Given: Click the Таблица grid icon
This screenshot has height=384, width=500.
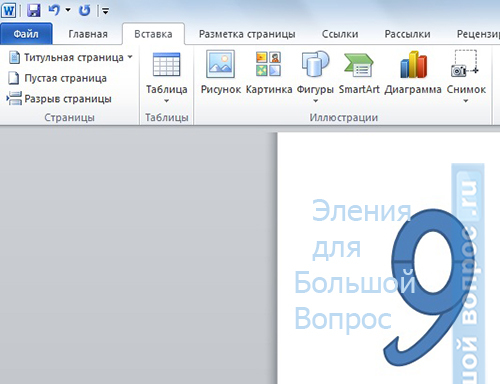Looking at the screenshot, I should tap(166, 64).
